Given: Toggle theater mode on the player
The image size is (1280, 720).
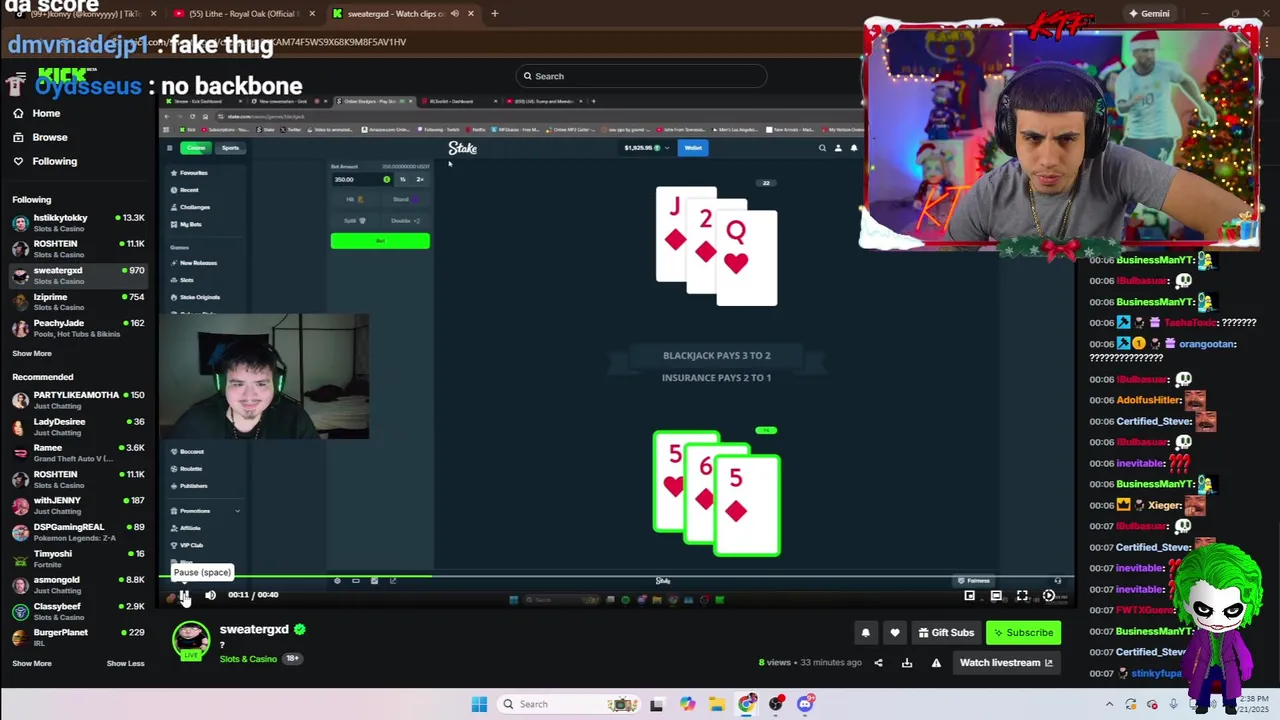Looking at the screenshot, I should [996, 596].
